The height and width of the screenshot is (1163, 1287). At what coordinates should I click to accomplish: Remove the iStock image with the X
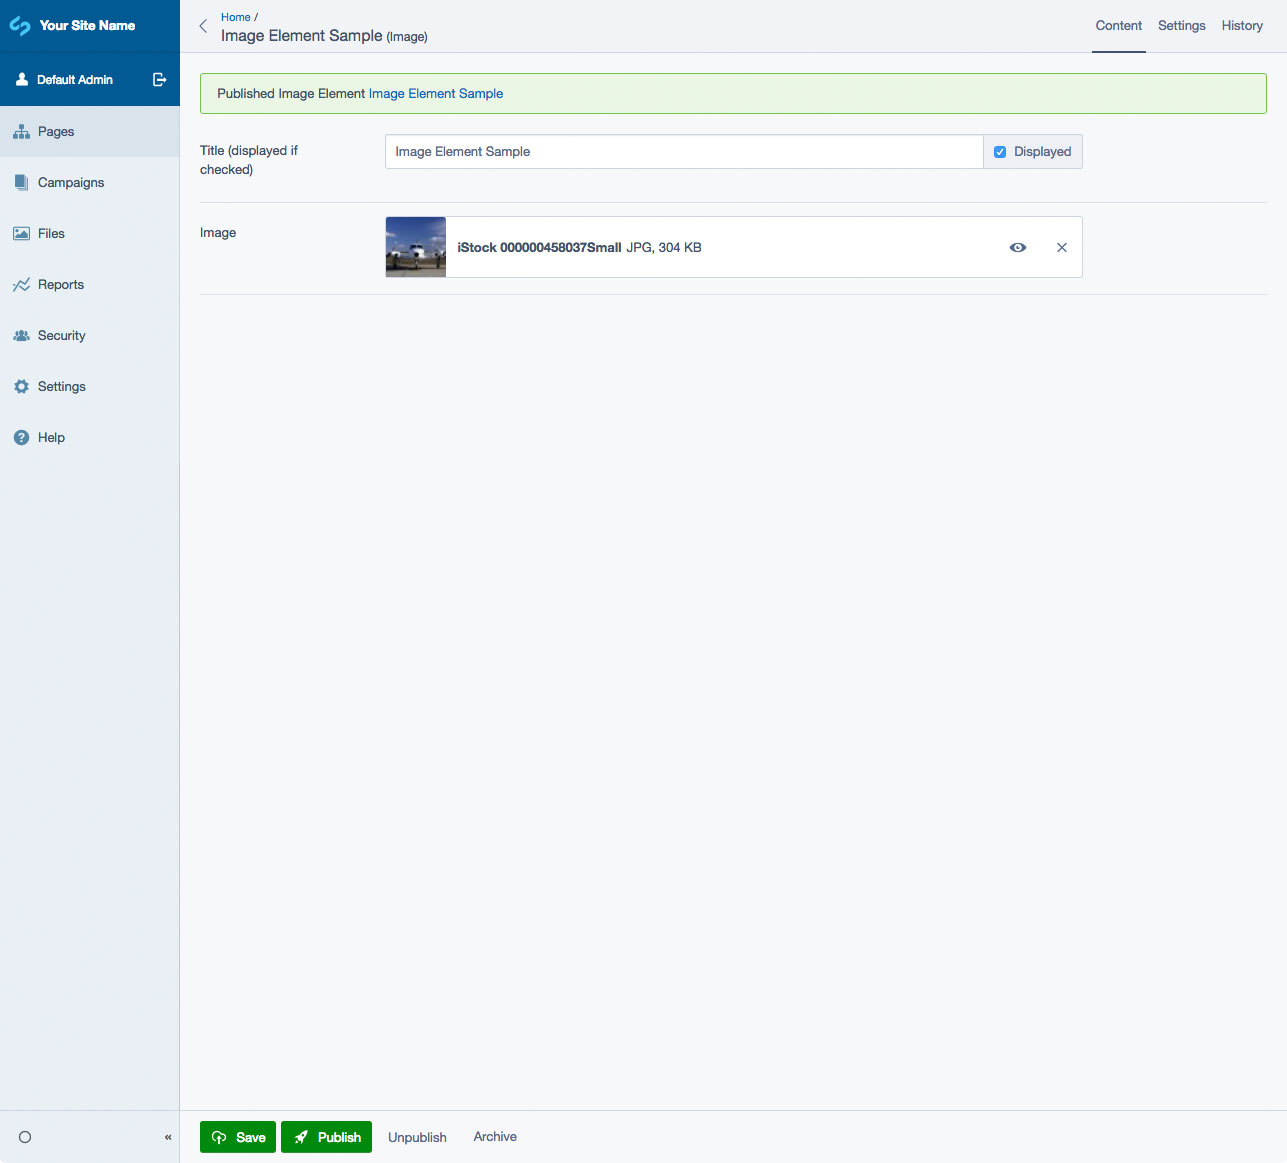[x=1062, y=248]
